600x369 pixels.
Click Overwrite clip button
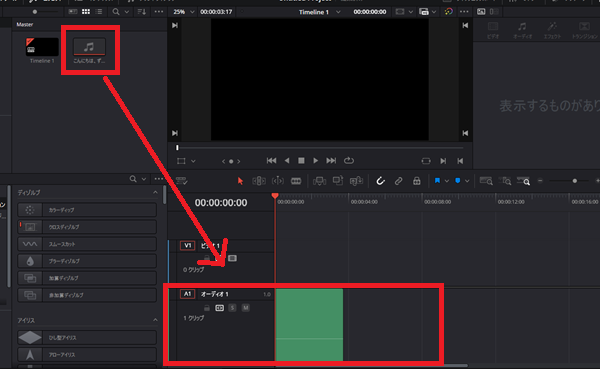338,181
